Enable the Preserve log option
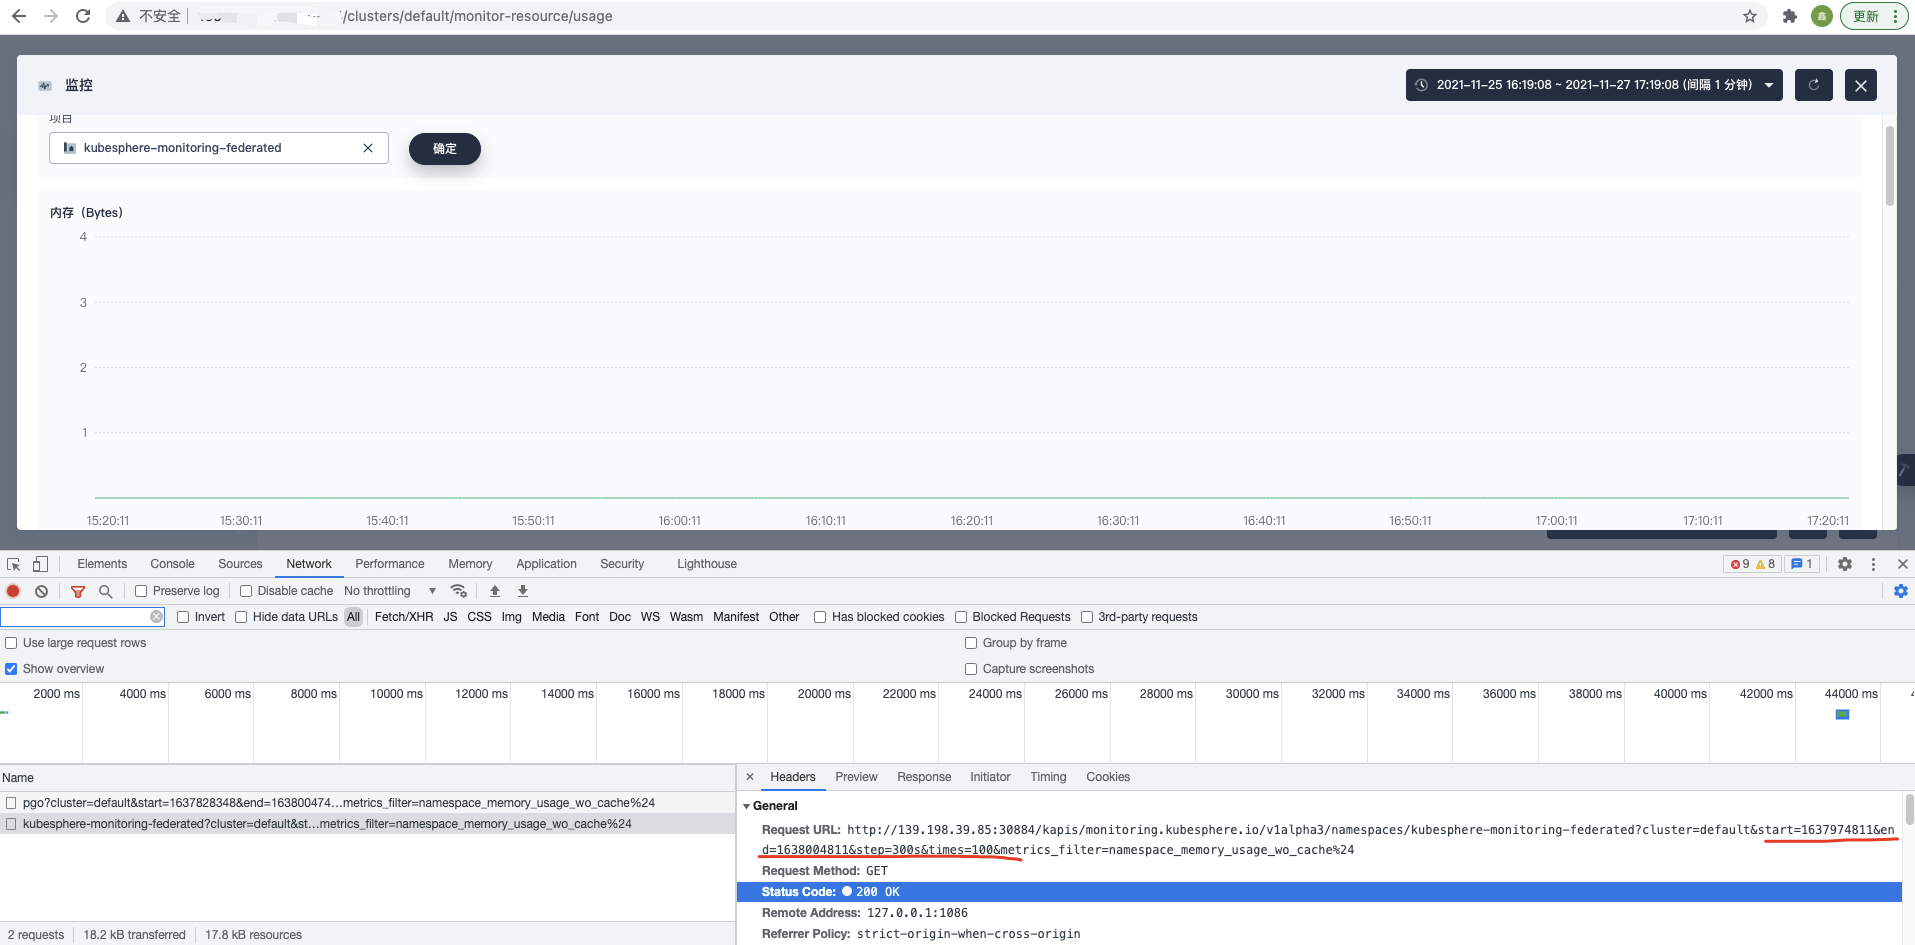 coord(140,590)
